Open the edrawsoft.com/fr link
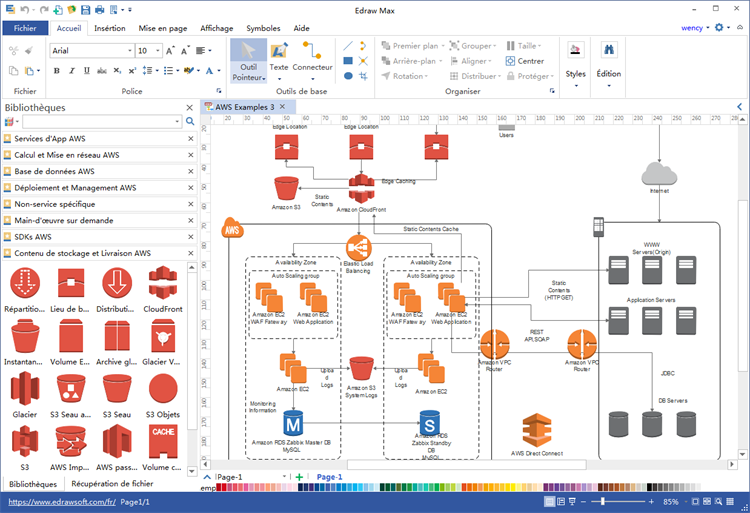 click(62, 502)
